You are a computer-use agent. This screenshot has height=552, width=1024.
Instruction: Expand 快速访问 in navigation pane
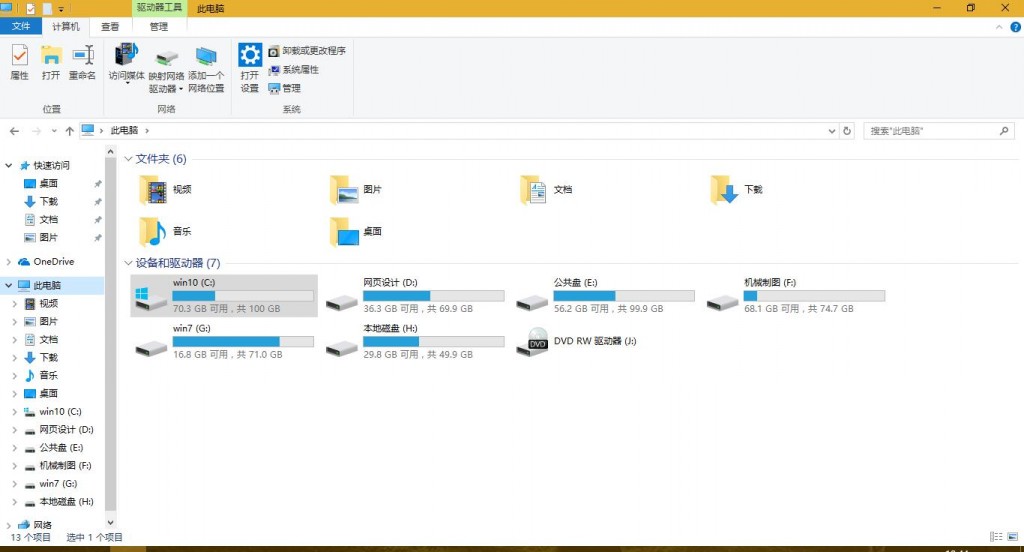10,166
